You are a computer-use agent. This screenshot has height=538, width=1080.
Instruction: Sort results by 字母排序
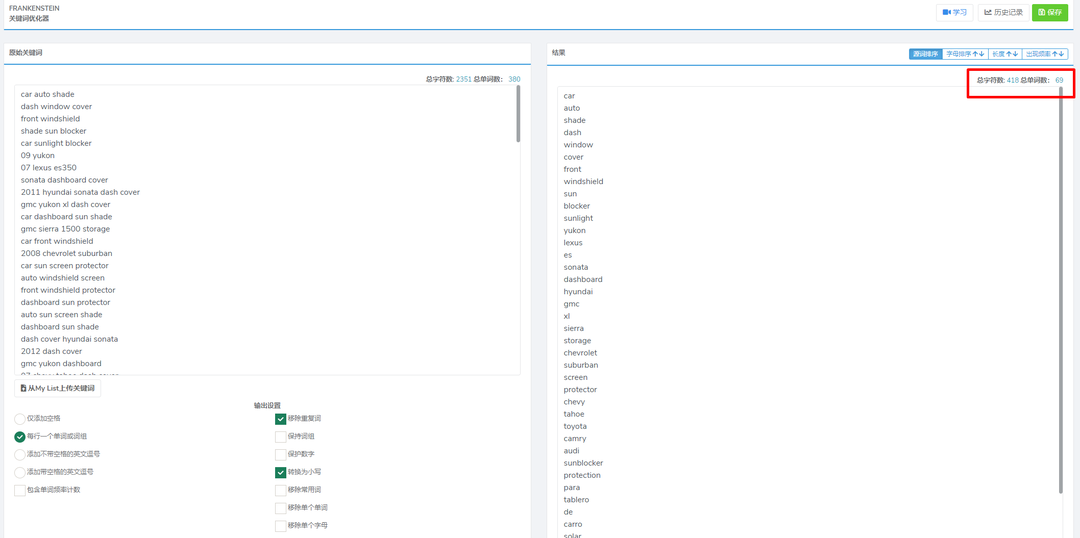965,54
